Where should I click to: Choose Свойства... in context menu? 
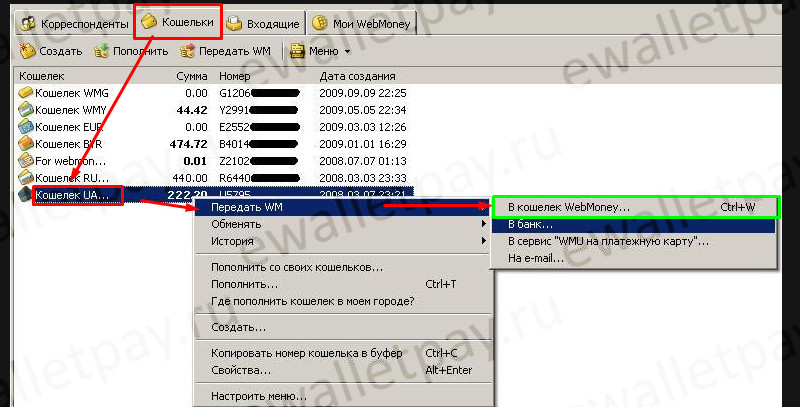tap(343, 370)
